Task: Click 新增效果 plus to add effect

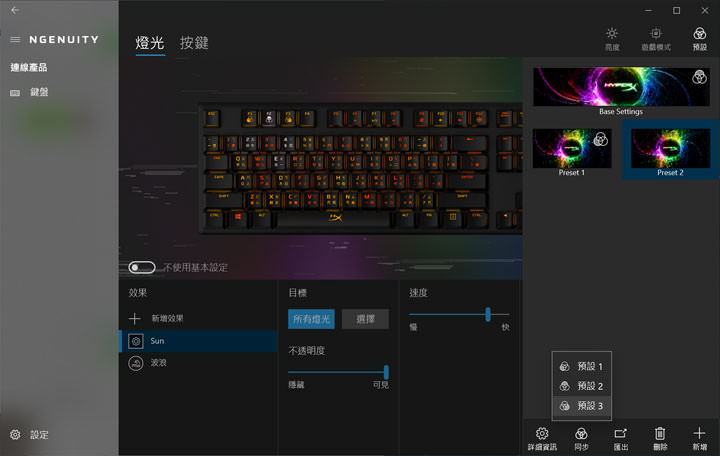Action: pos(135,318)
